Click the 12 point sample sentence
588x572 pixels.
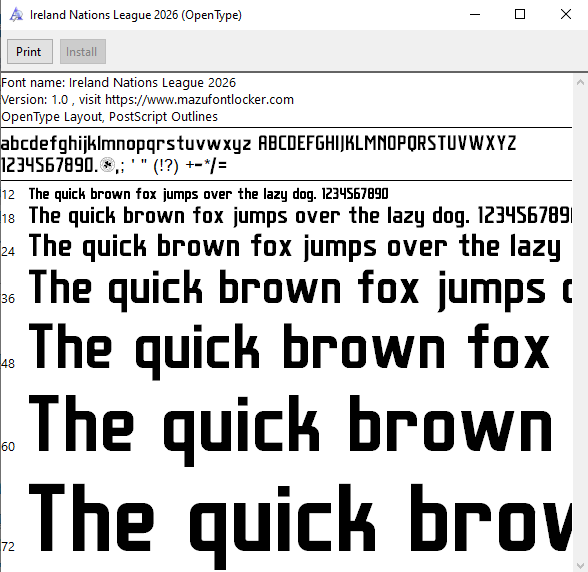208,194
